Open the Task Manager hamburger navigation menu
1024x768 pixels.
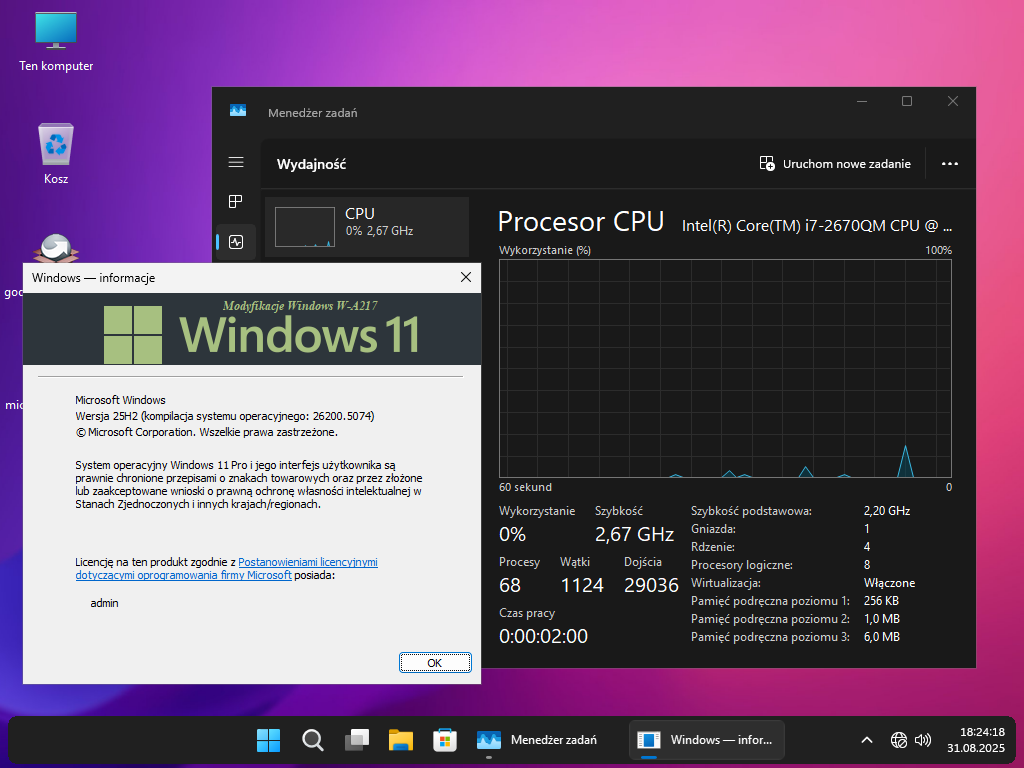236,162
